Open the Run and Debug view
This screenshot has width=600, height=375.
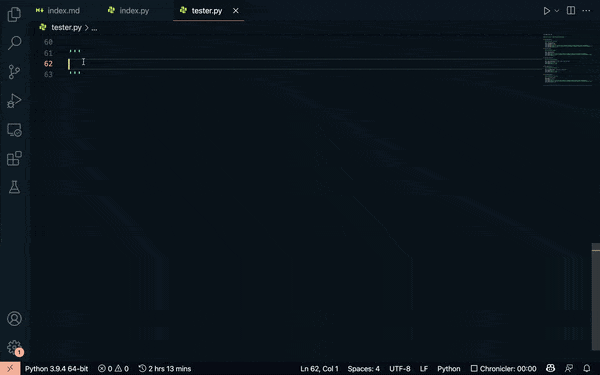tap(14, 101)
